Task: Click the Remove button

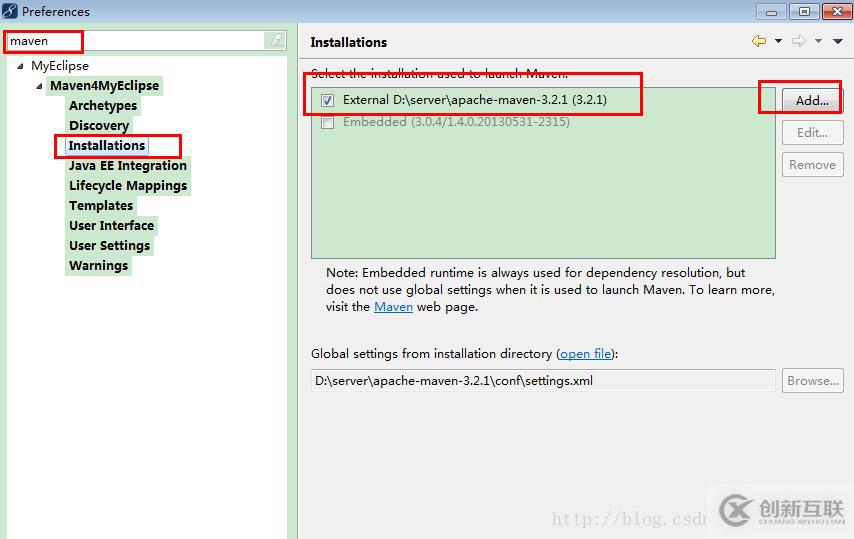Action: (812, 164)
